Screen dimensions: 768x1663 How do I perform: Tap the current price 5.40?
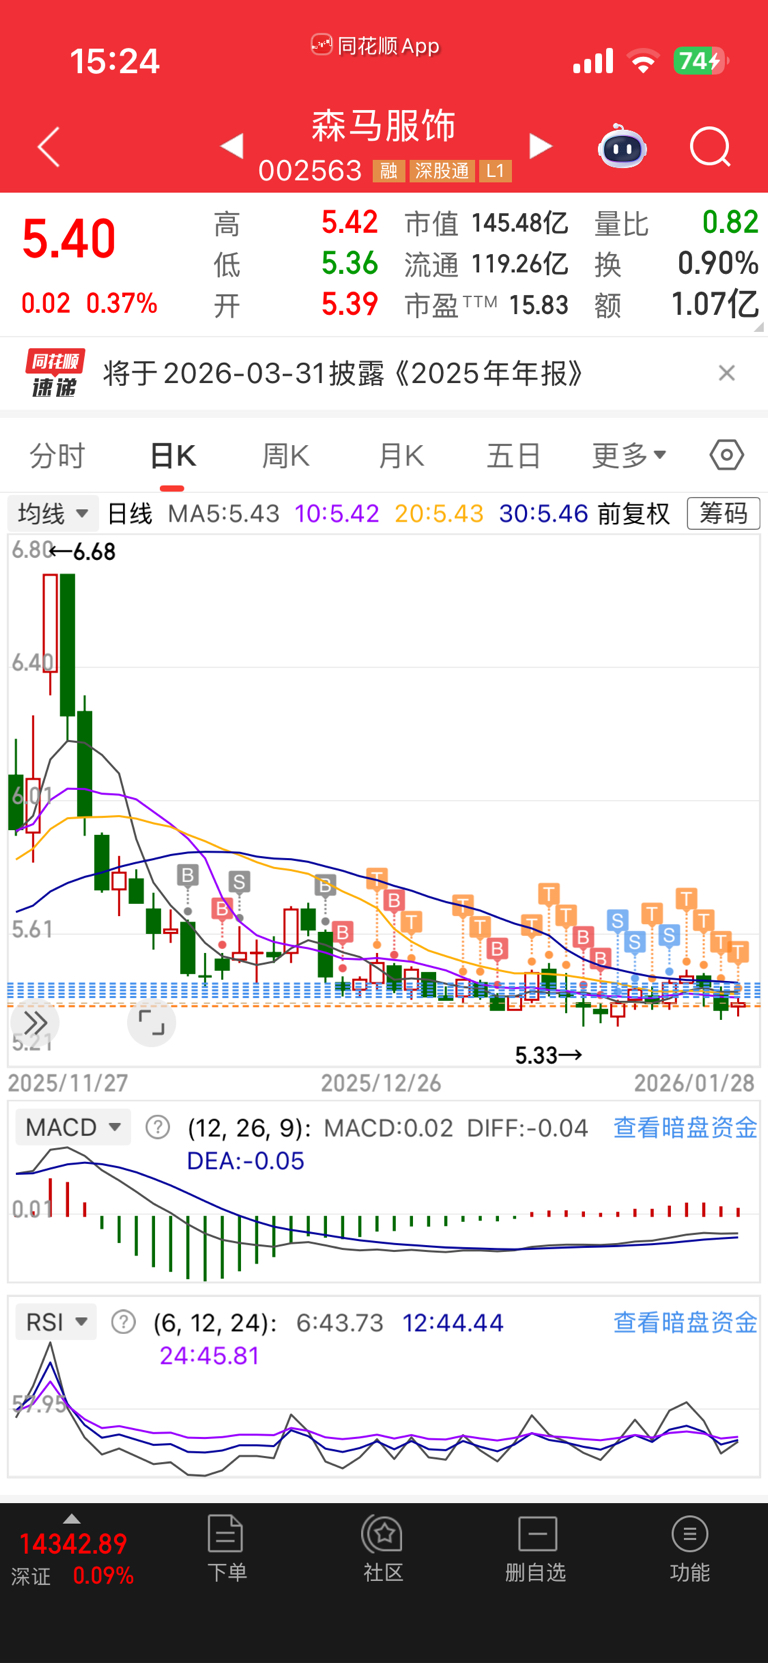click(x=69, y=239)
